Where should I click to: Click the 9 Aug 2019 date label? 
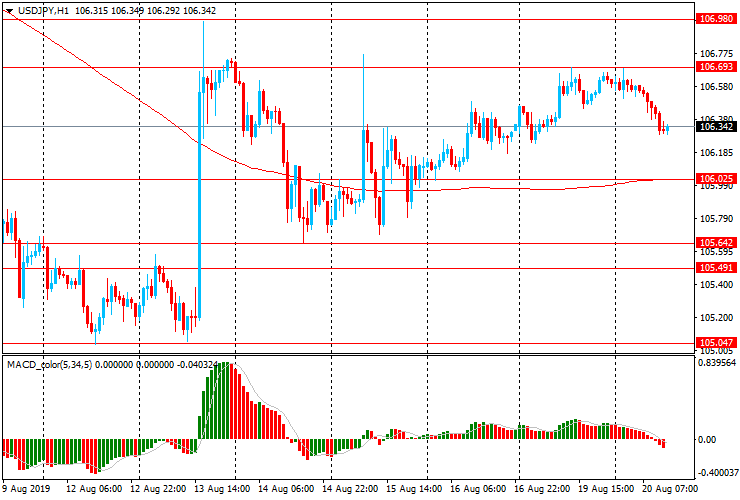coord(28,490)
